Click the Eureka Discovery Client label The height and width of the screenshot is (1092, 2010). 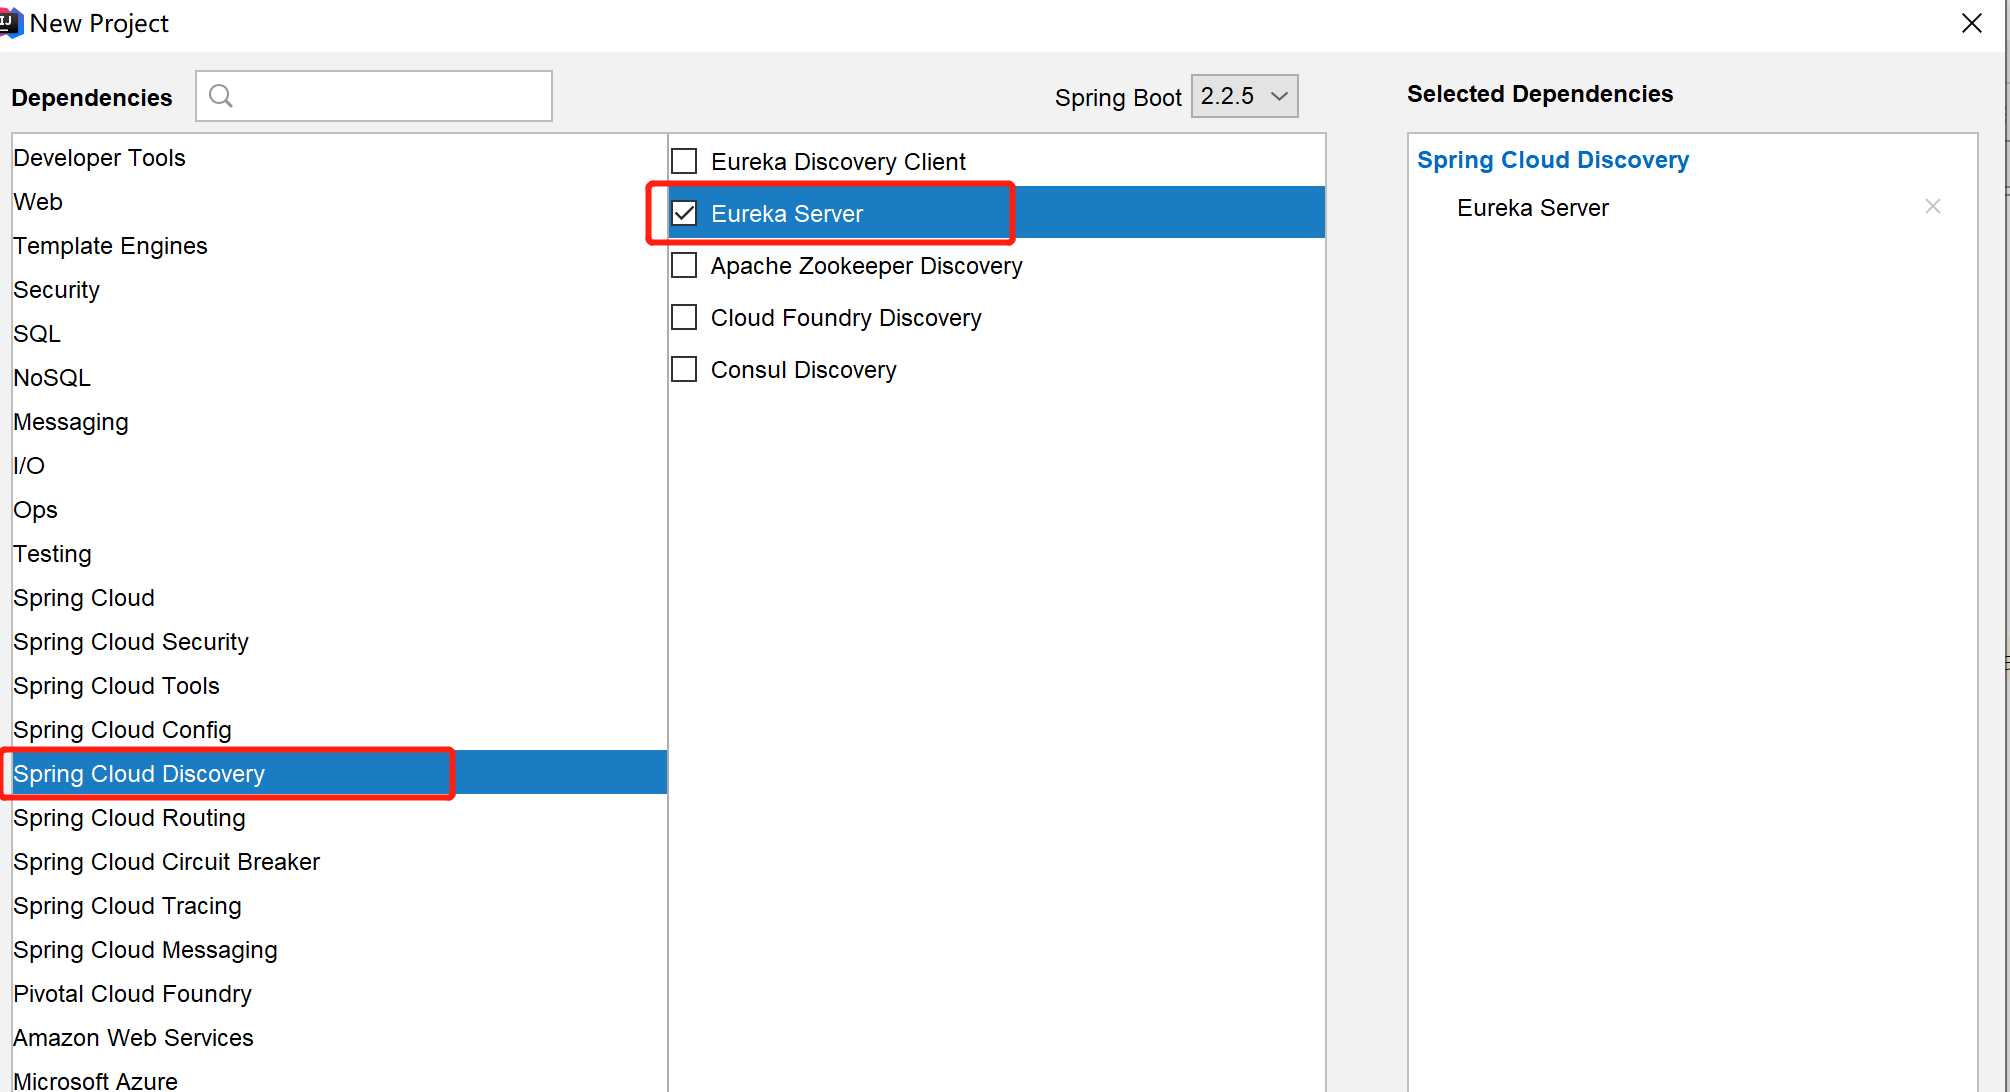pos(838,162)
